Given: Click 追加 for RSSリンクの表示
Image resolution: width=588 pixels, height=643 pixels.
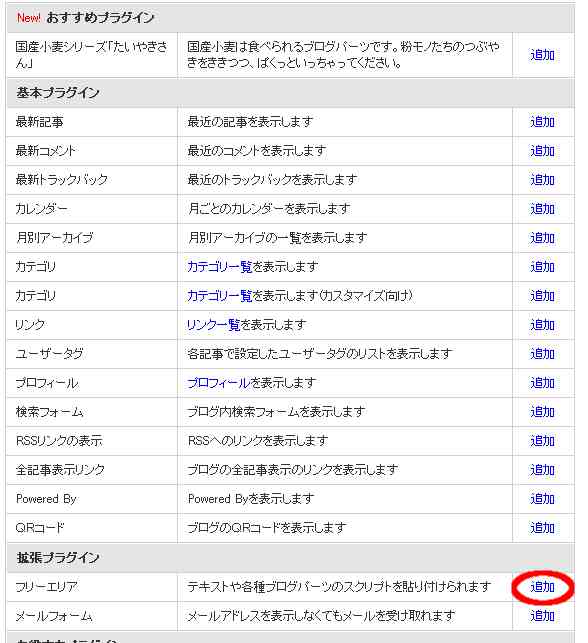Looking at the screenshot, I should (x=542, y=441).
